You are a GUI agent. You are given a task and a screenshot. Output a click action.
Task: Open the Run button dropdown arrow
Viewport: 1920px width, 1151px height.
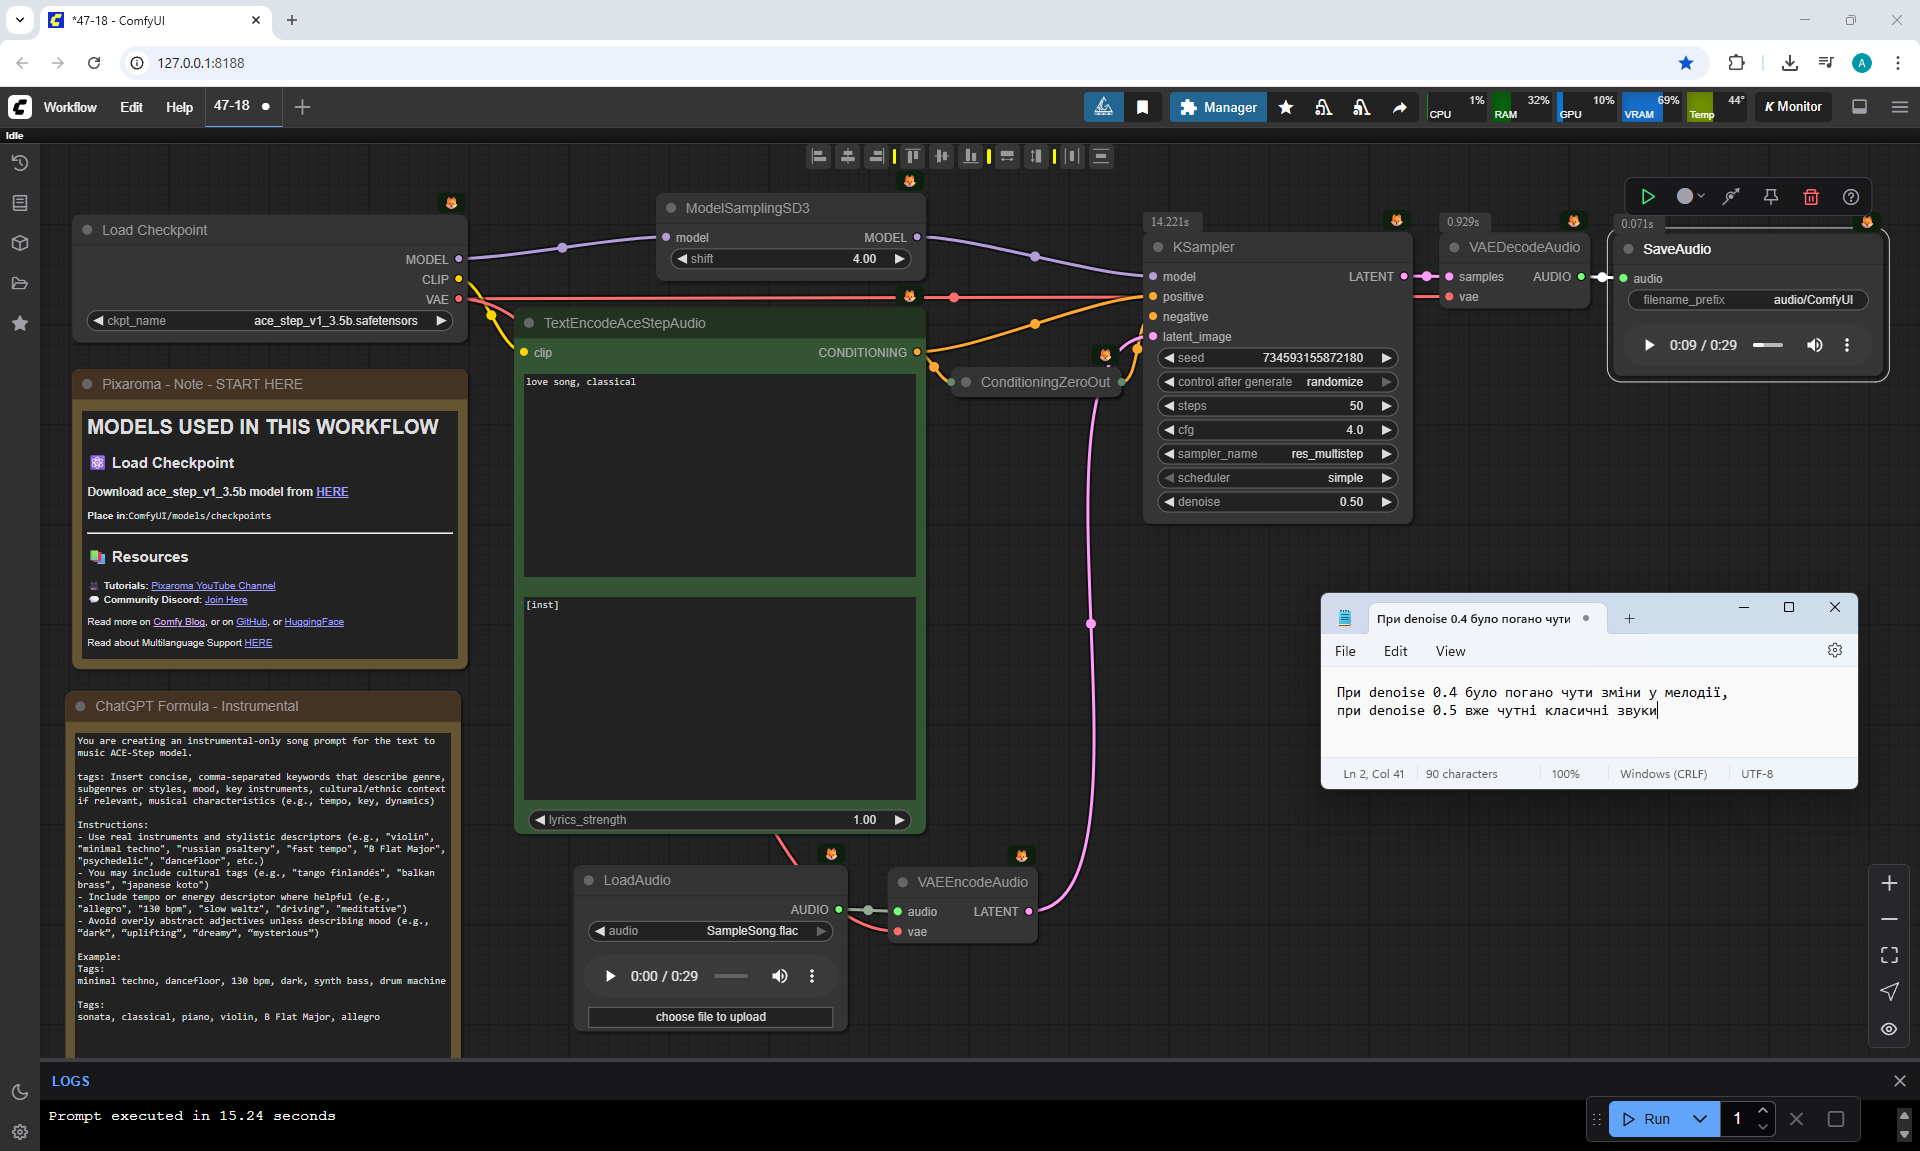click(x=1699, y=1119)
